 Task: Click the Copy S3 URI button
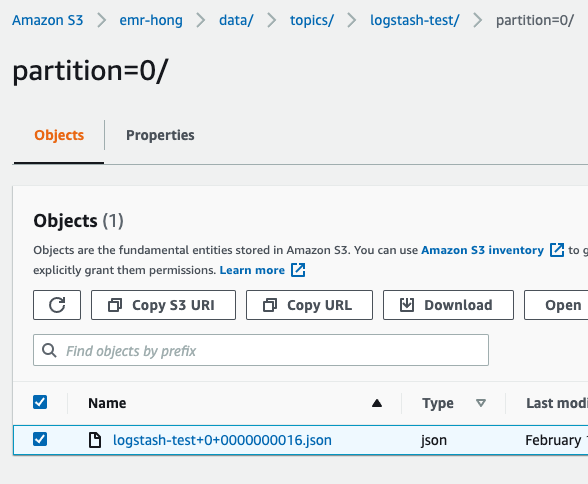(164, 305)
